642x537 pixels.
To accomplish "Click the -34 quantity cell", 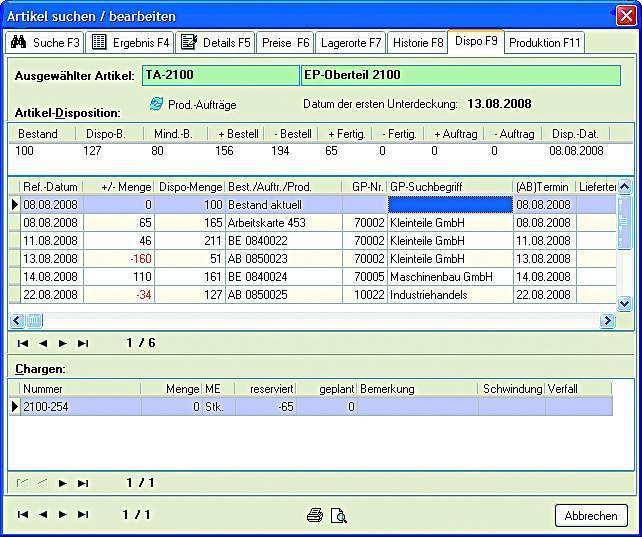I will (119, 295).
